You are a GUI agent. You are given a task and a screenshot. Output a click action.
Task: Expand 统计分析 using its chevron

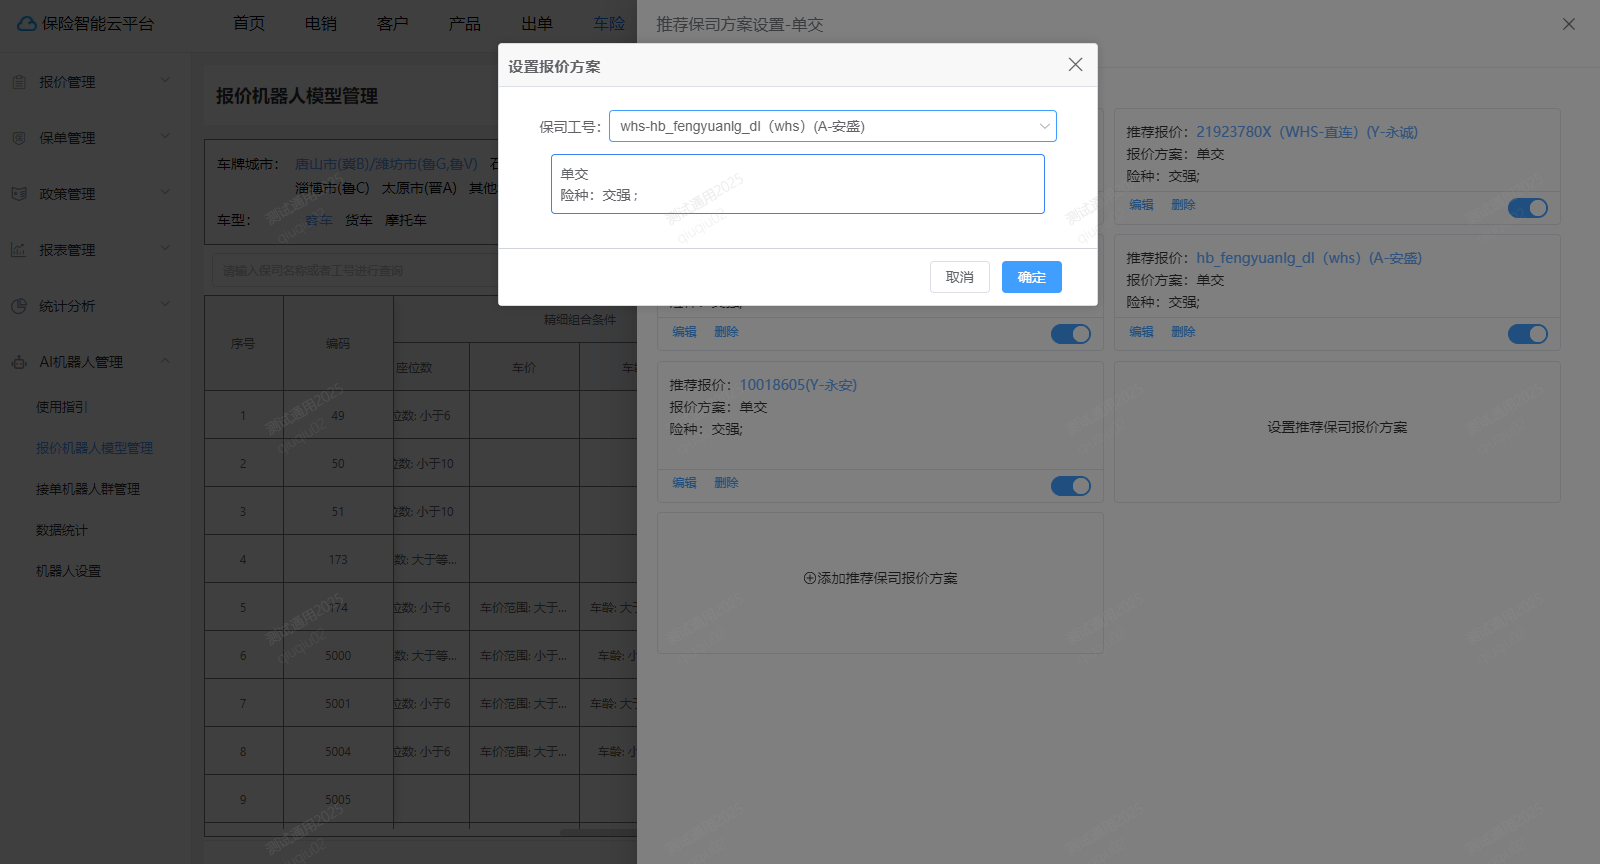point(165,305)
